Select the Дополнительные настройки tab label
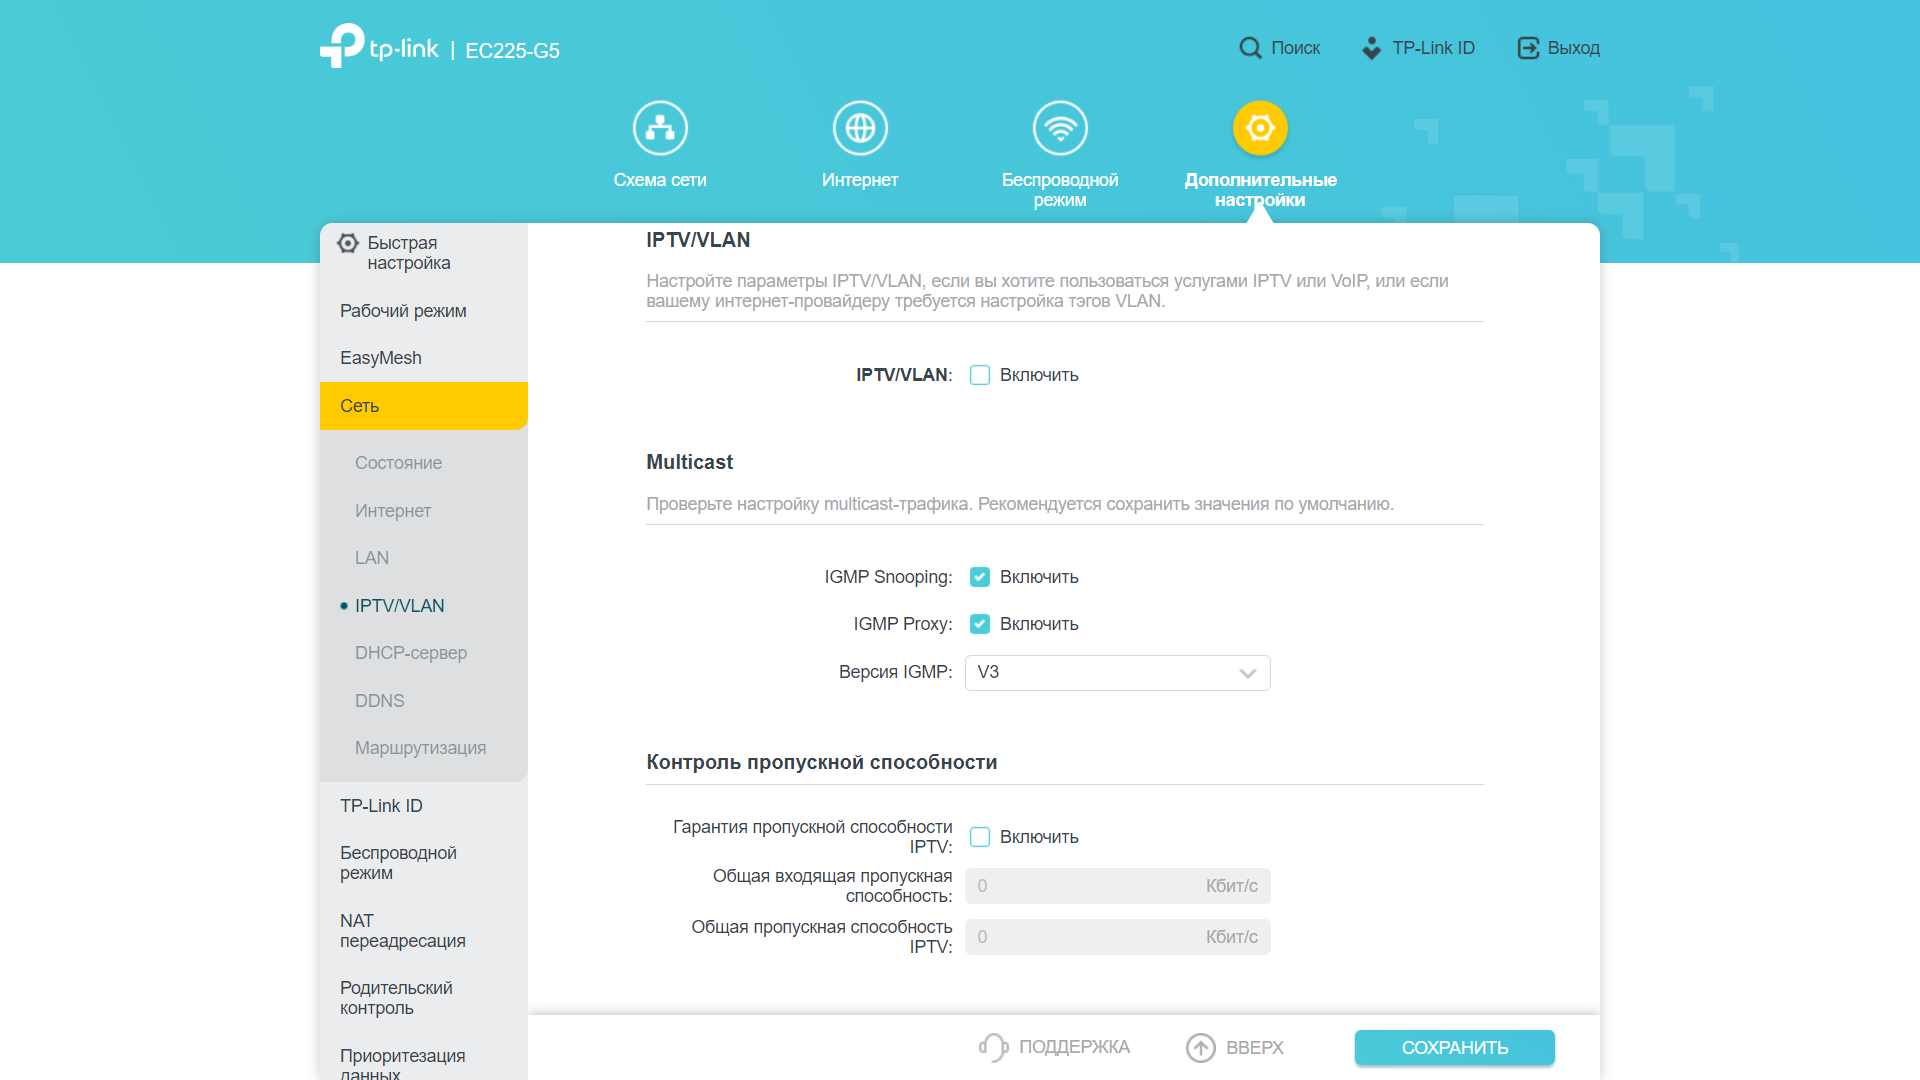The width and height of the screenshot is (1920, 1080). pos(1260,190)
